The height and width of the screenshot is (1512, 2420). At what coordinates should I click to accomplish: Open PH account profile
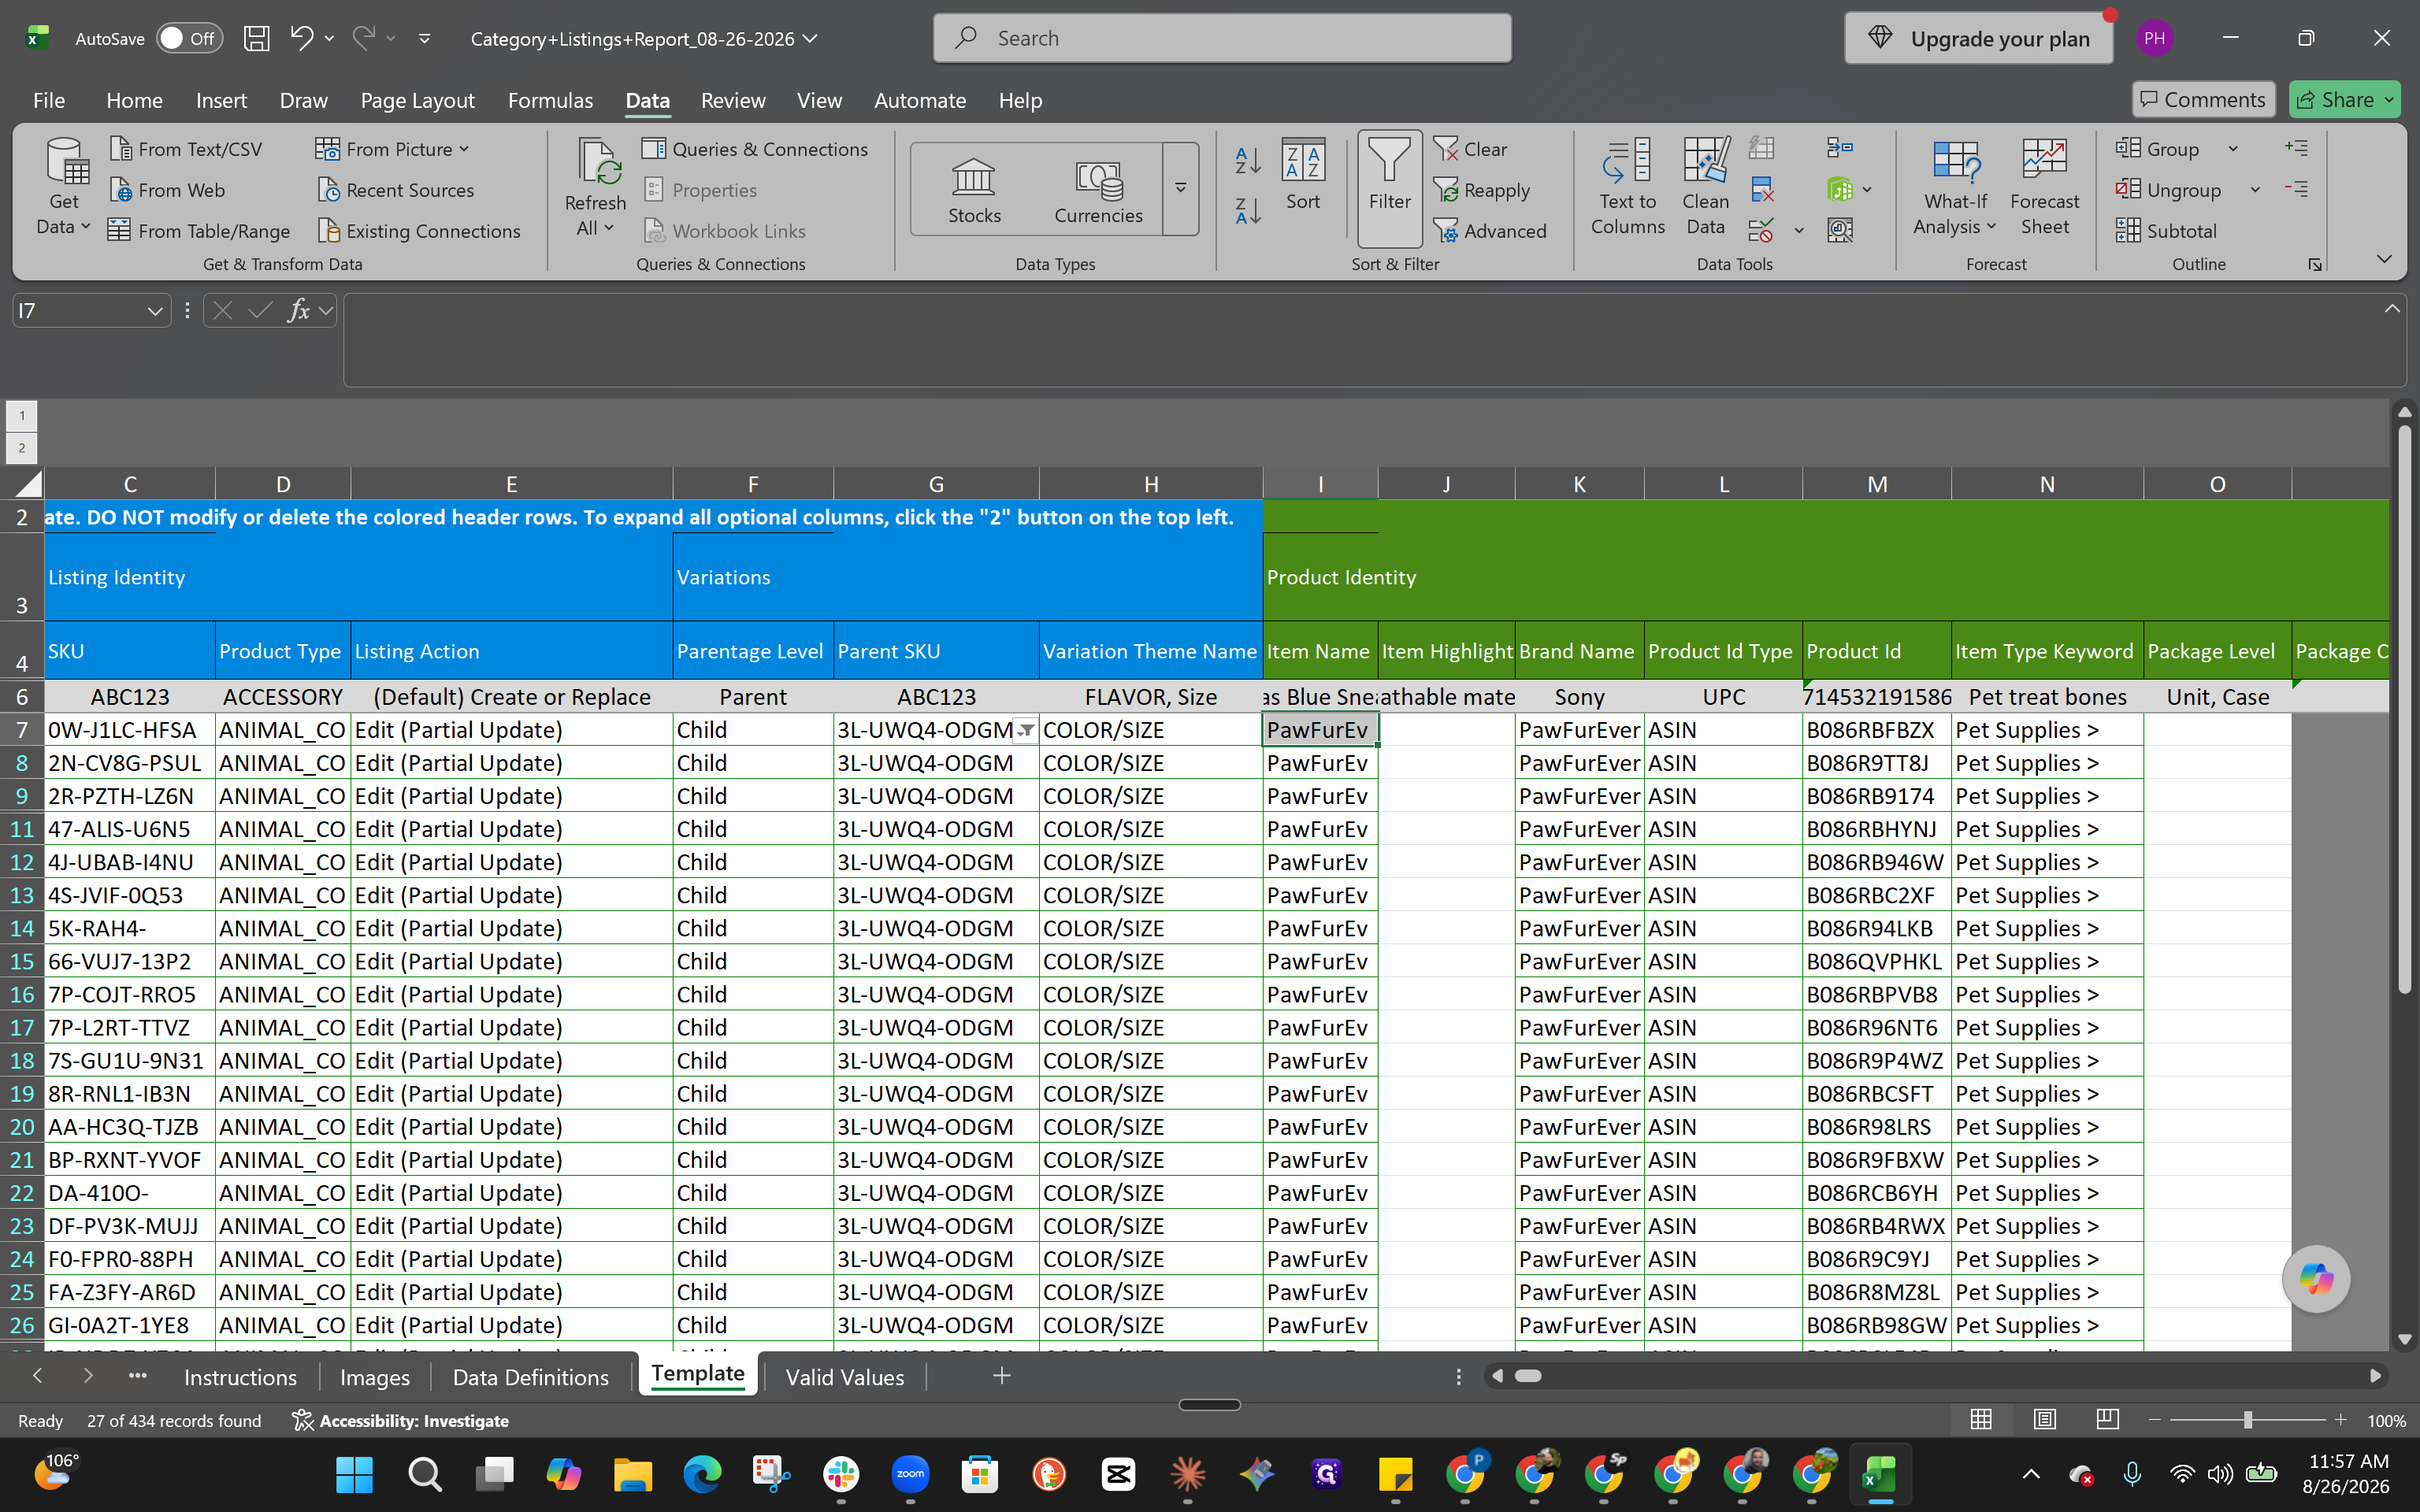pyautogui.click(x=2154, y=38)
